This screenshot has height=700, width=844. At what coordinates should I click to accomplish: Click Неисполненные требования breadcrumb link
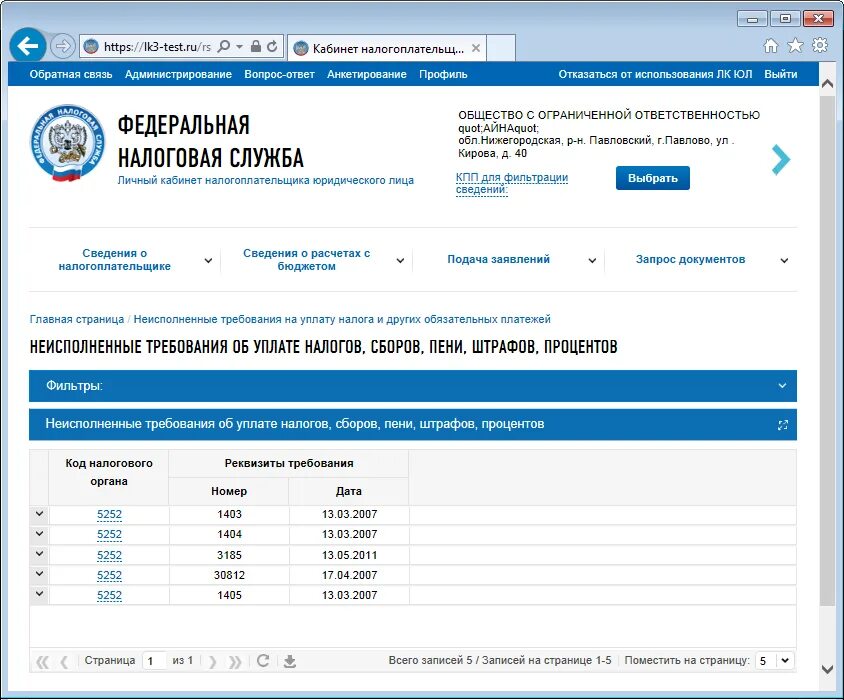pyautogui.click(x=342, y=319)
